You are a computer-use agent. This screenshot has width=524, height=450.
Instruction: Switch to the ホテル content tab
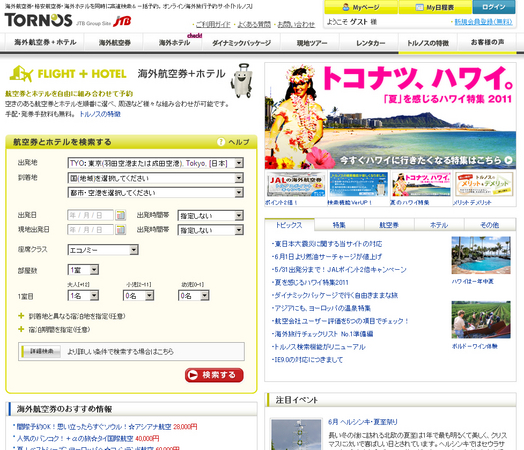439,225
